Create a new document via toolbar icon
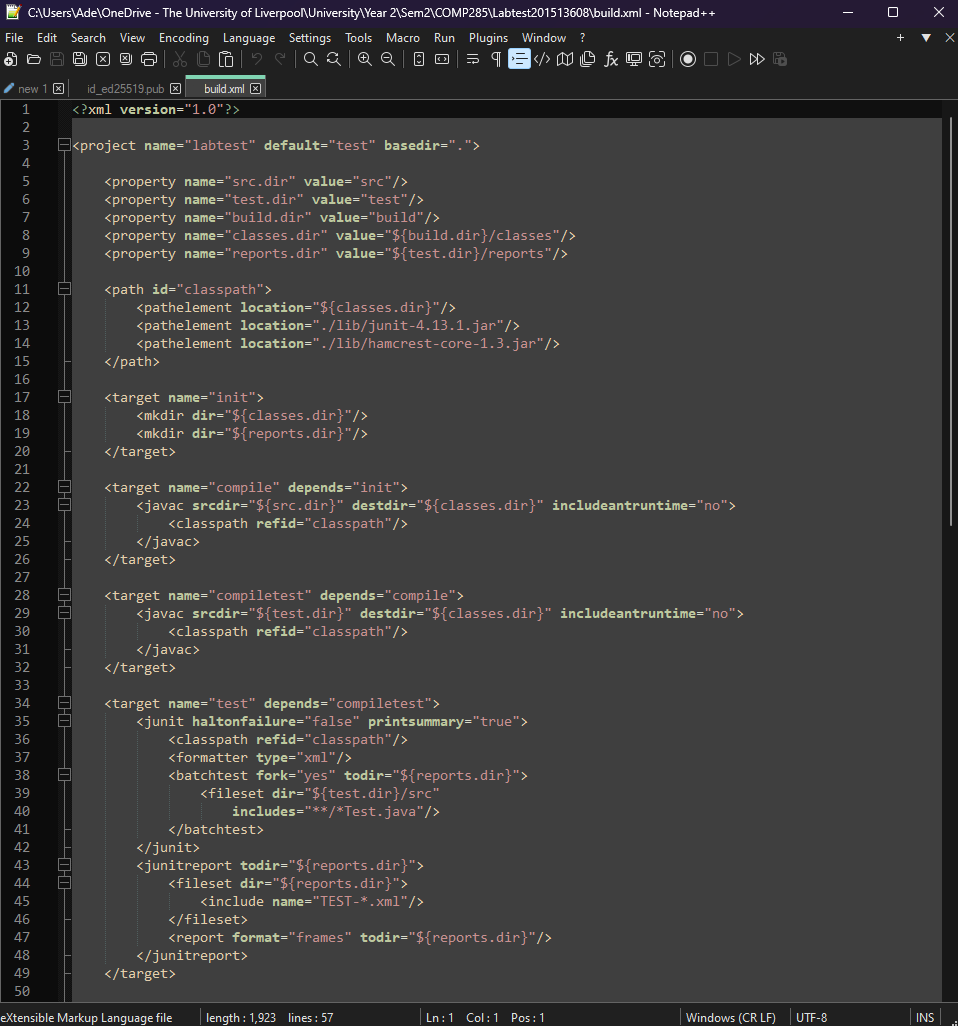 click(x=11, y=60)
